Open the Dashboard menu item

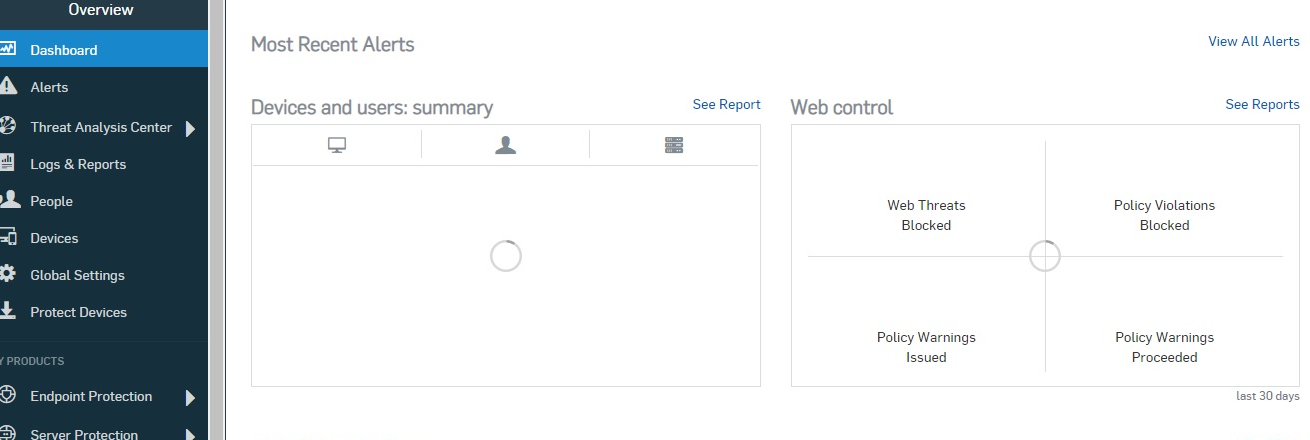[104, 49]
